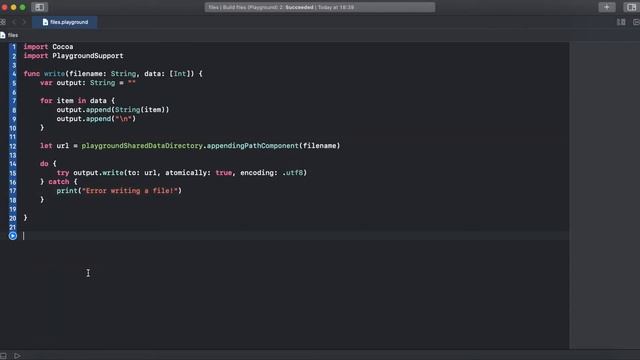Screen dimensions: 640x360
Task: Click line number 15 in gutter
Action: 13,173
